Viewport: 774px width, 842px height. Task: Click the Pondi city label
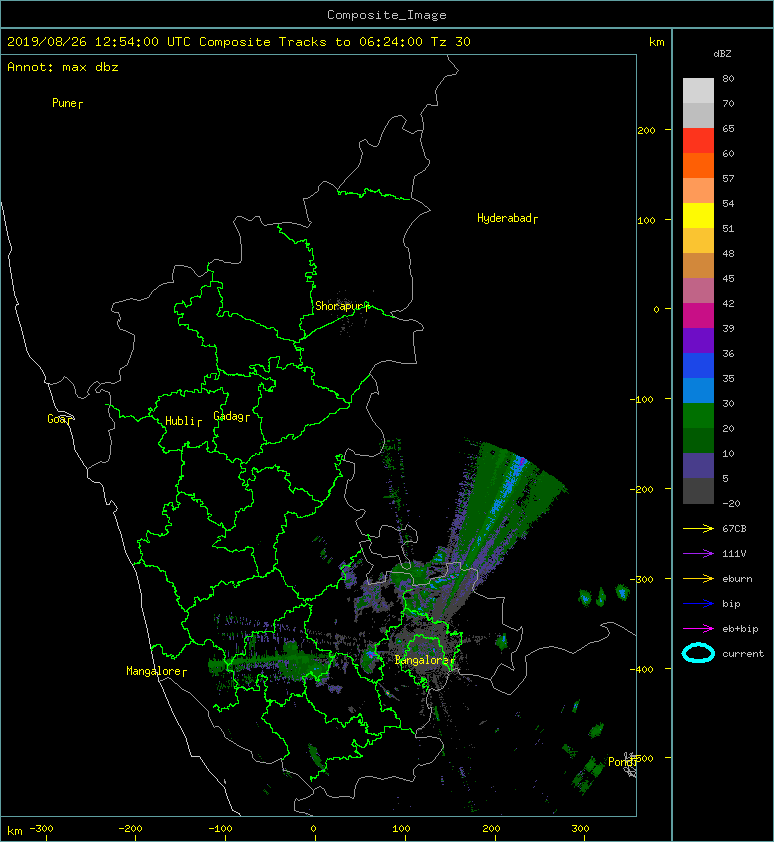point(623,762)
